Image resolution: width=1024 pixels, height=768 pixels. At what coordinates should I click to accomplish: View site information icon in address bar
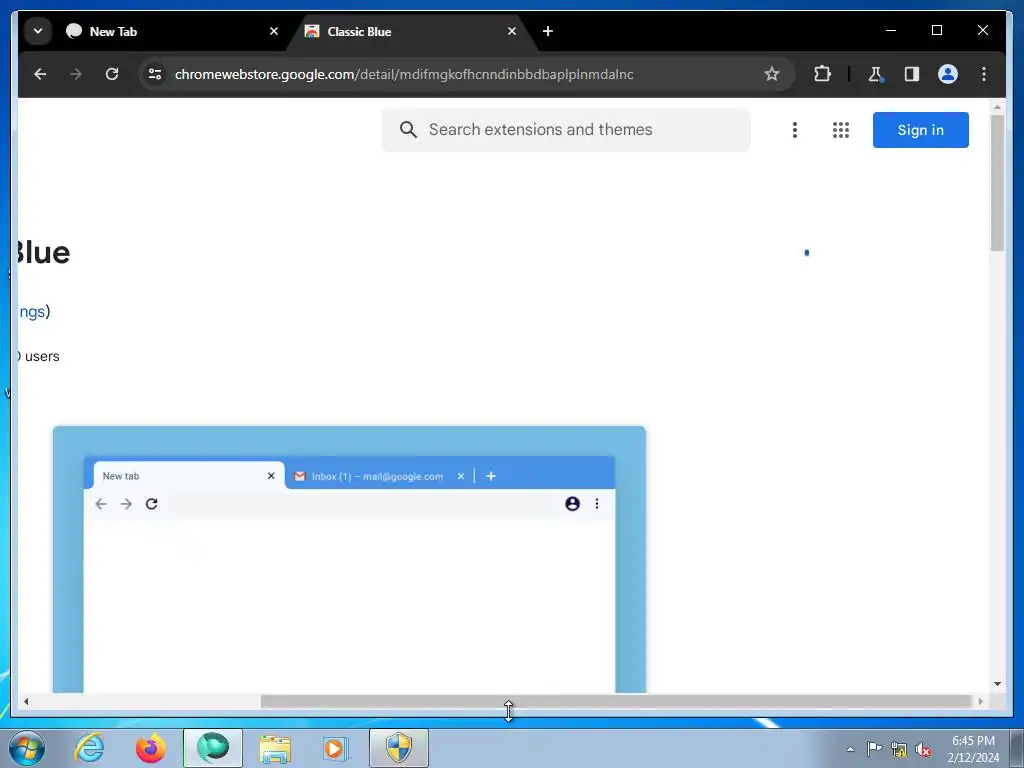point(155,74)
